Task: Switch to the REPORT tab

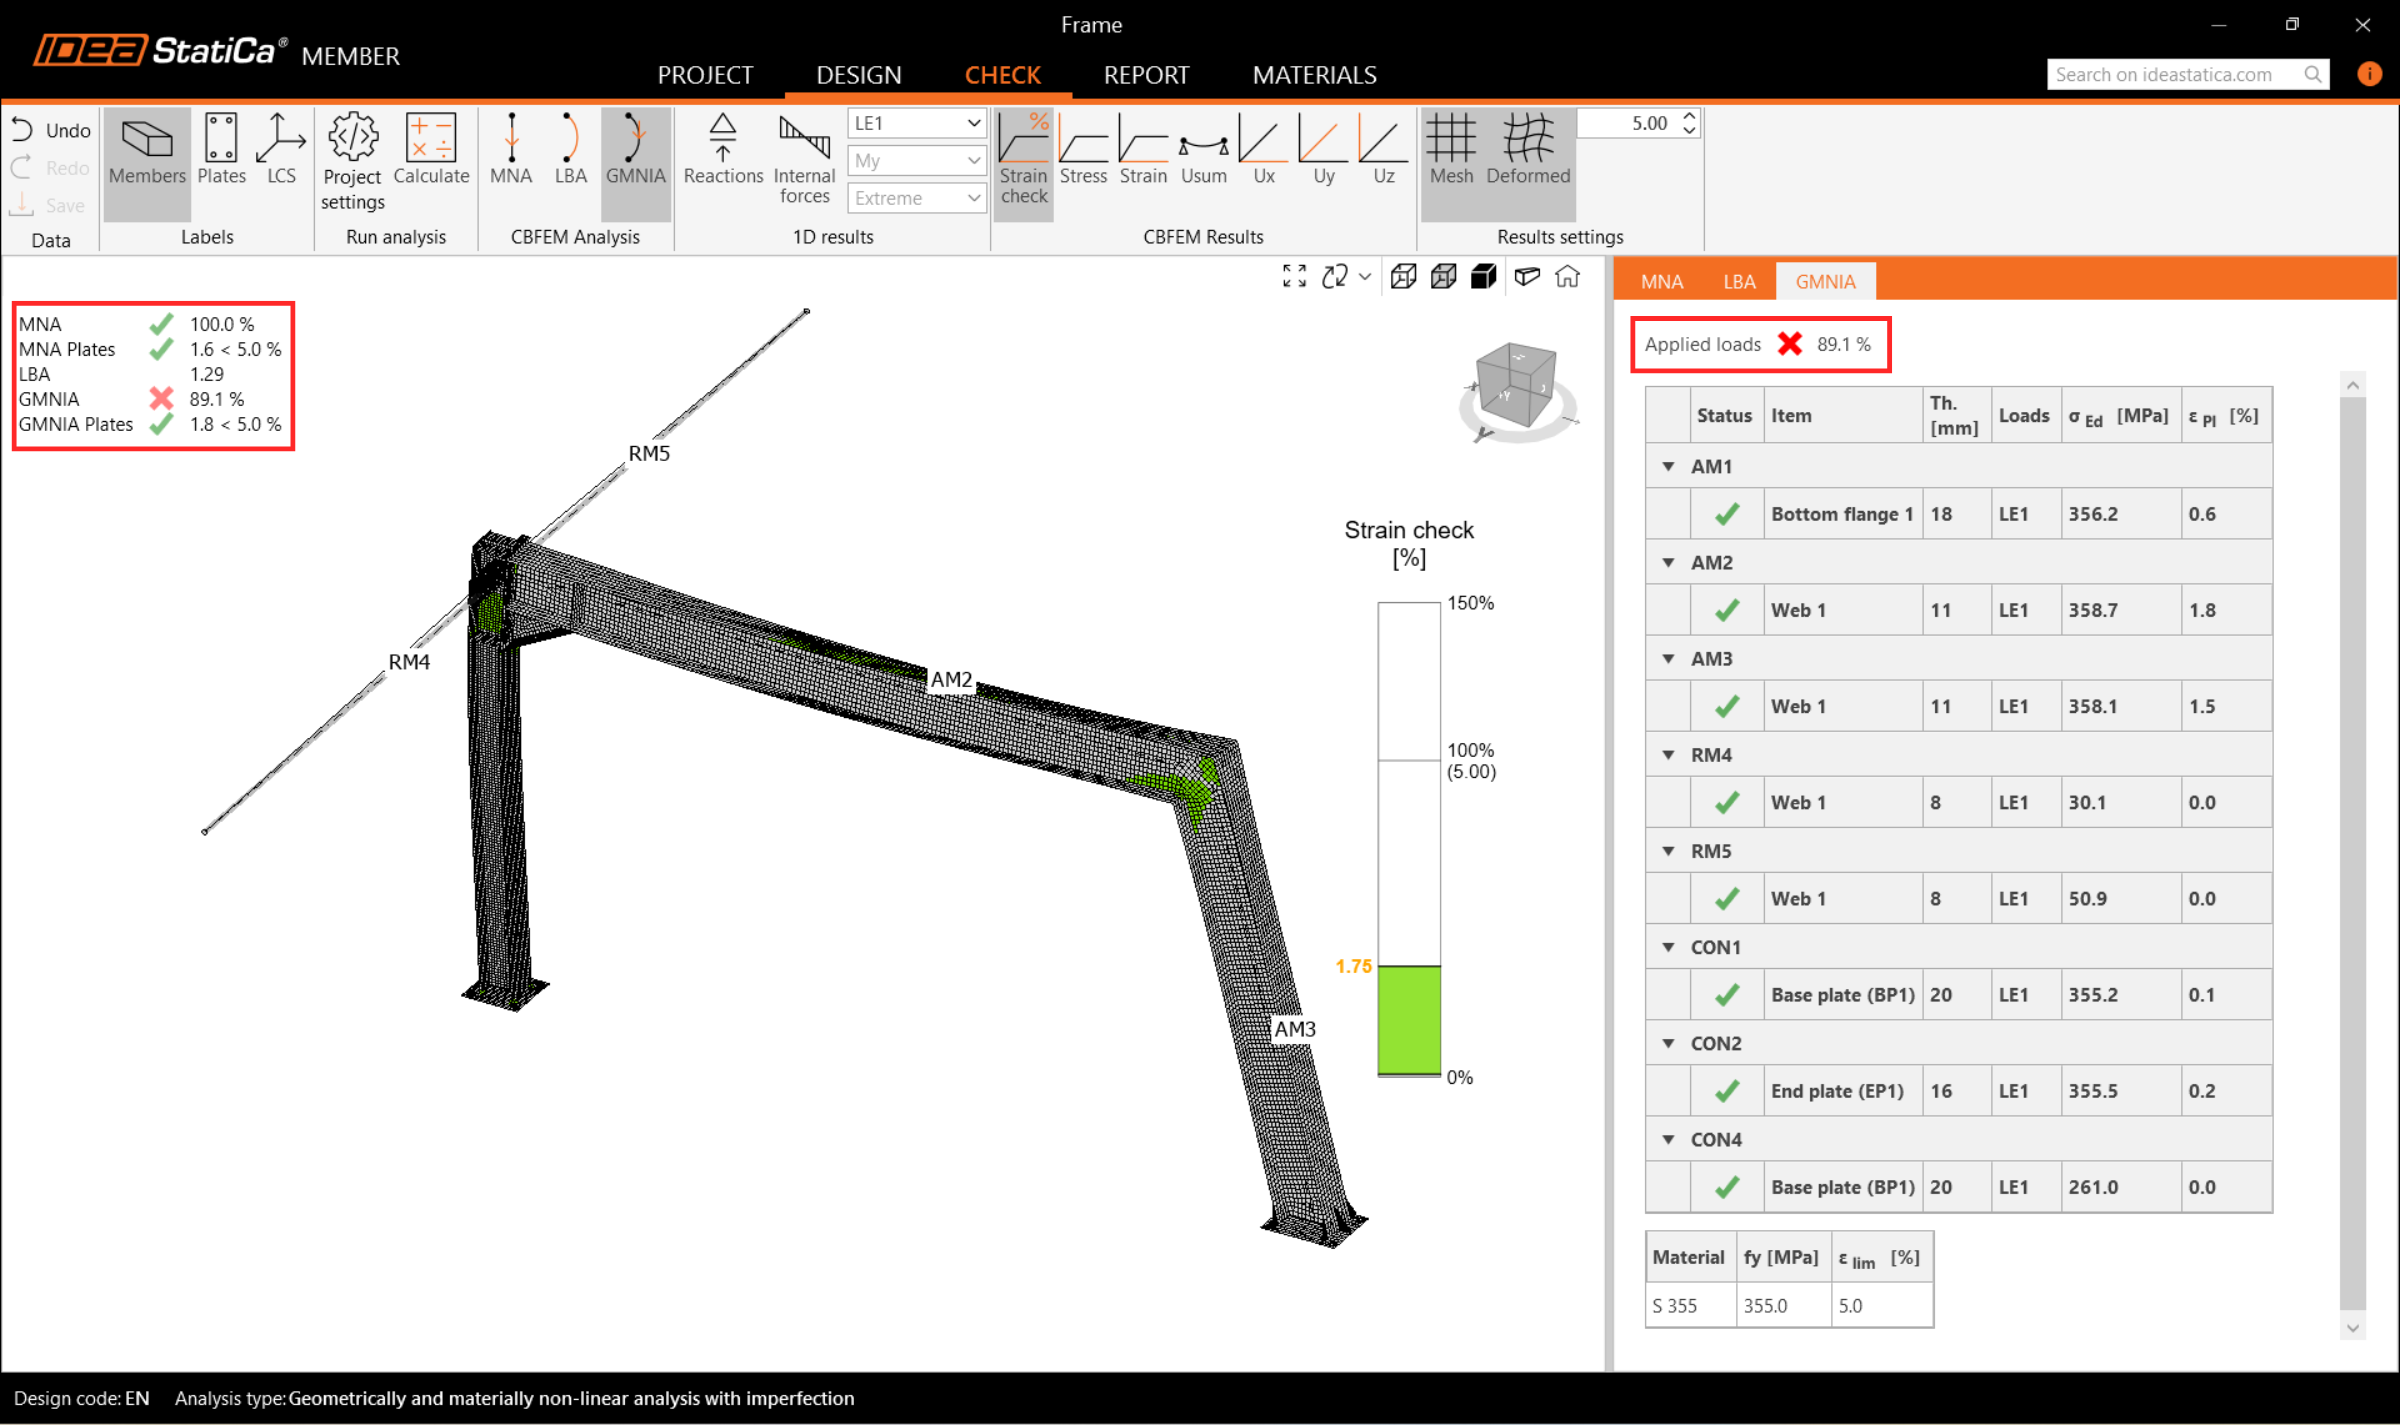Action: (x=1146, y=75)
